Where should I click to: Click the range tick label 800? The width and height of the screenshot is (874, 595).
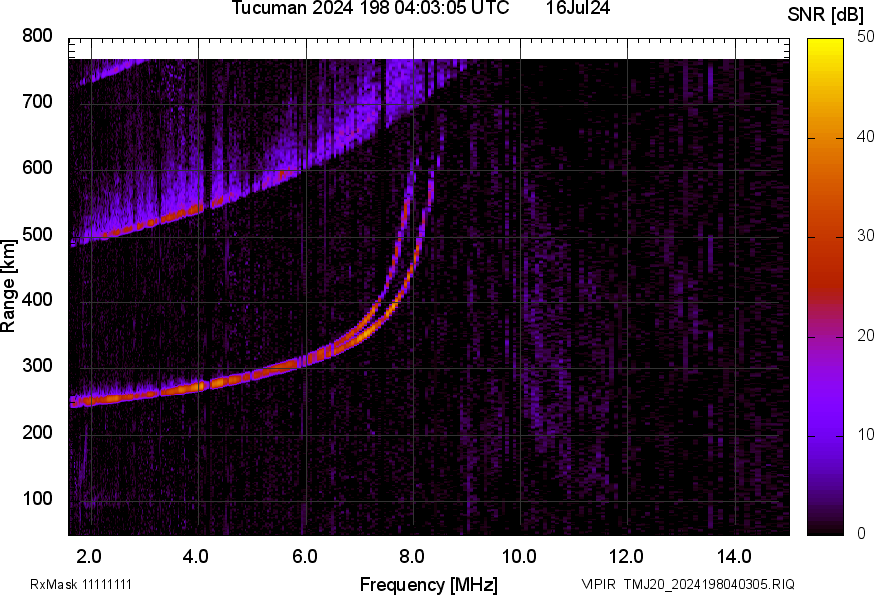click(37, 36)
